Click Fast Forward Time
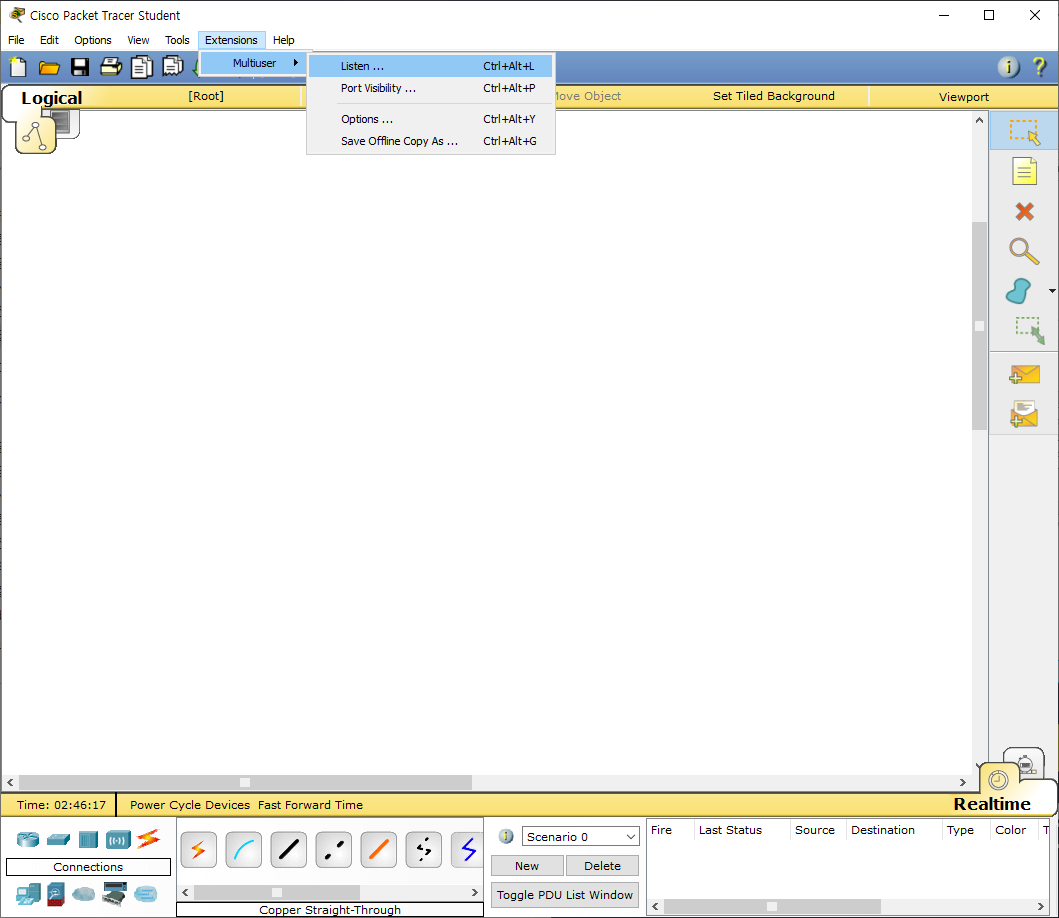 click(310, 805)
